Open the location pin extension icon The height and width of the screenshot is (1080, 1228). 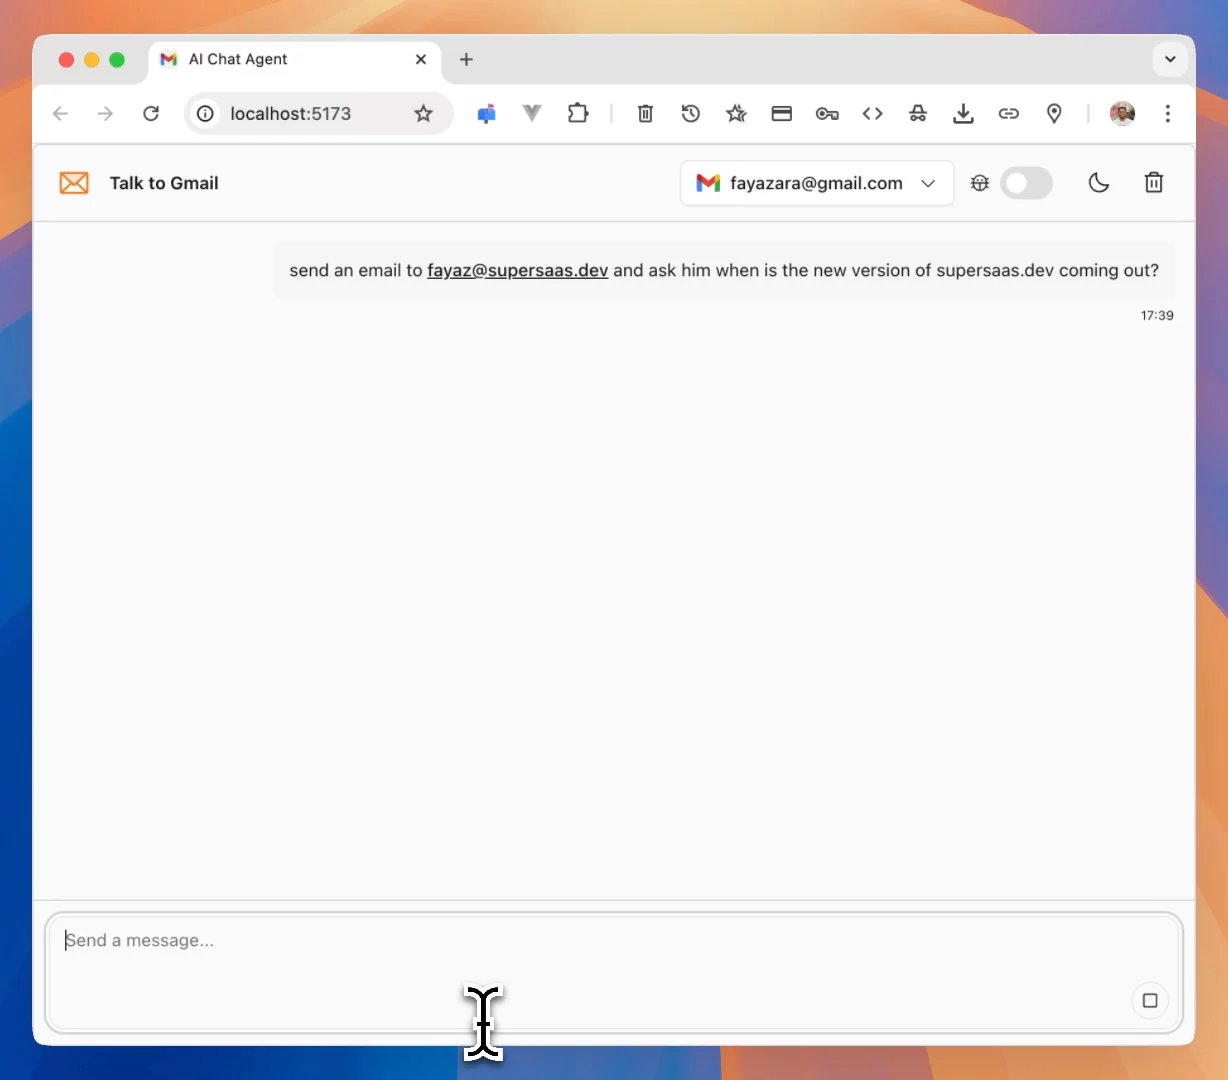pyautogui.click(x=1054, y=114)
